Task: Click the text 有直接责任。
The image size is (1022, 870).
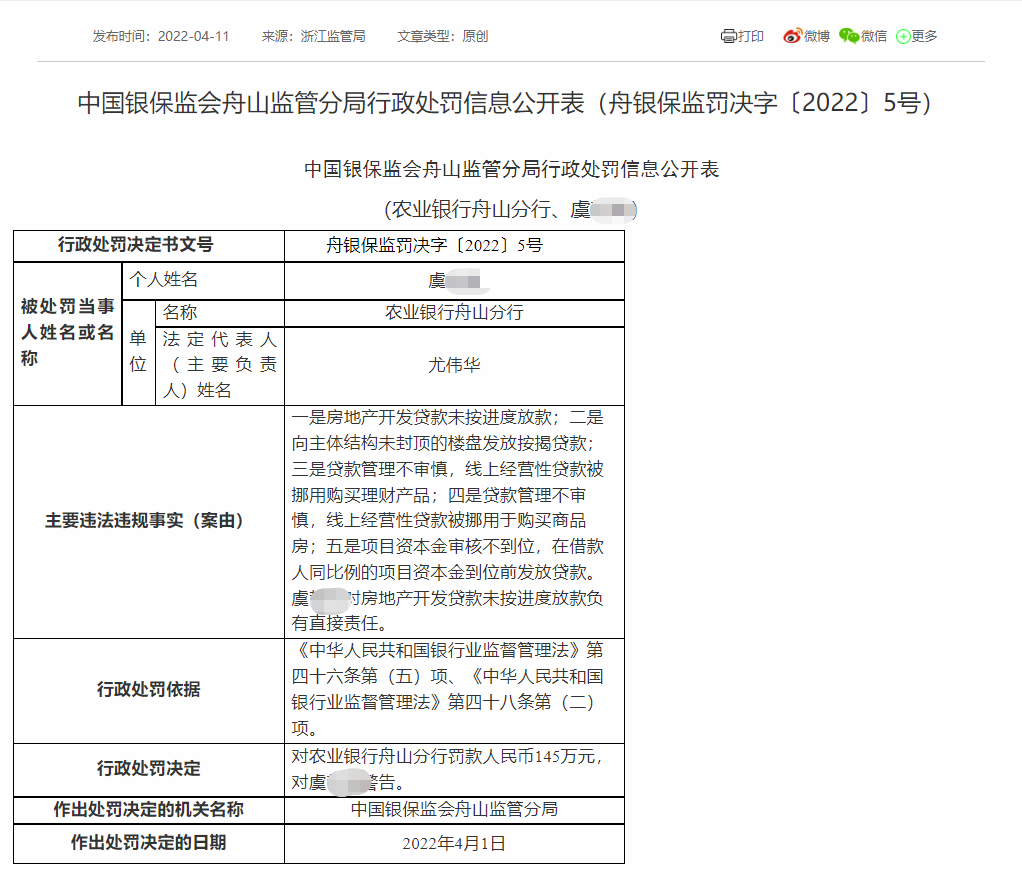Action: (340, 624)
